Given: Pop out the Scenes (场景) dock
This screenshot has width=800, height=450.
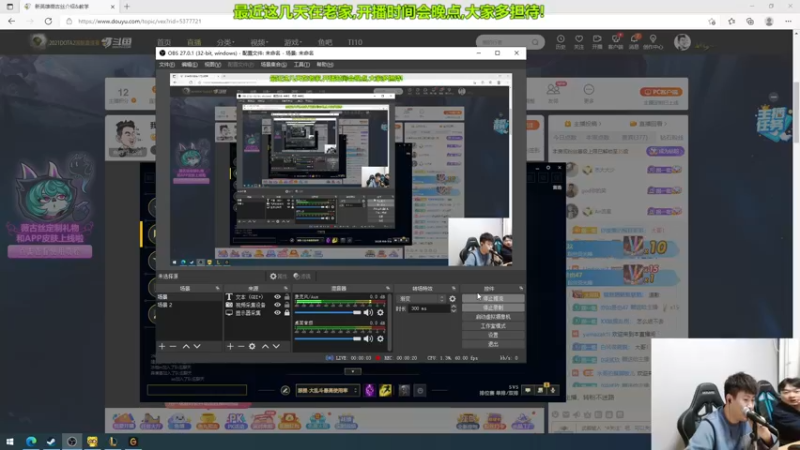Looking at the screenshot, I should (218, 289).
